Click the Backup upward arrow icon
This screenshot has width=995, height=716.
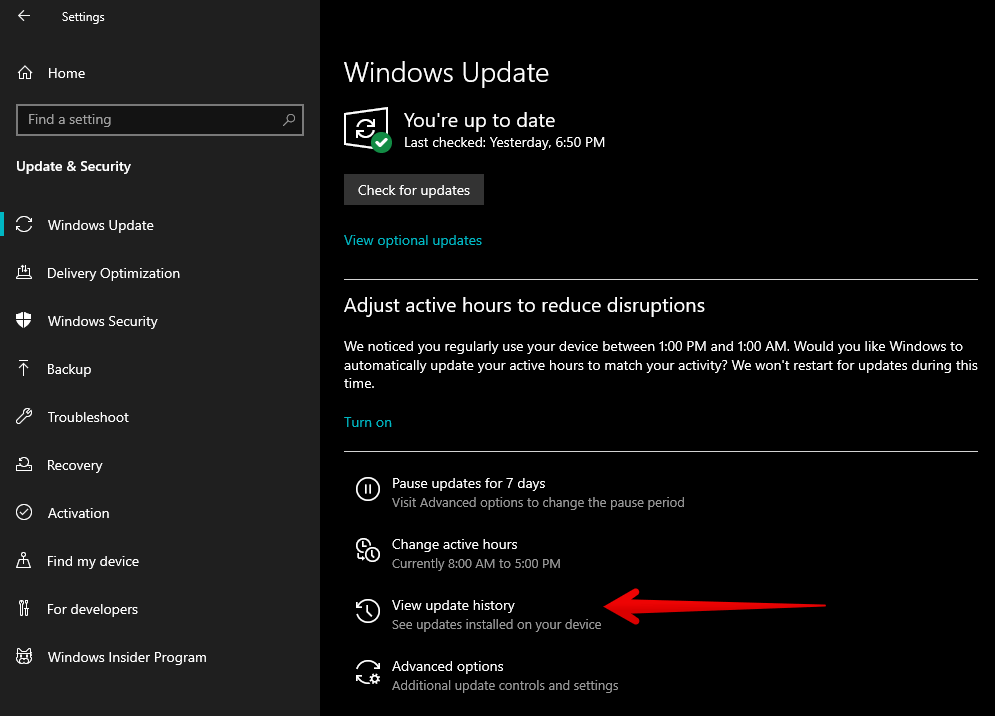tap(24, 369)
